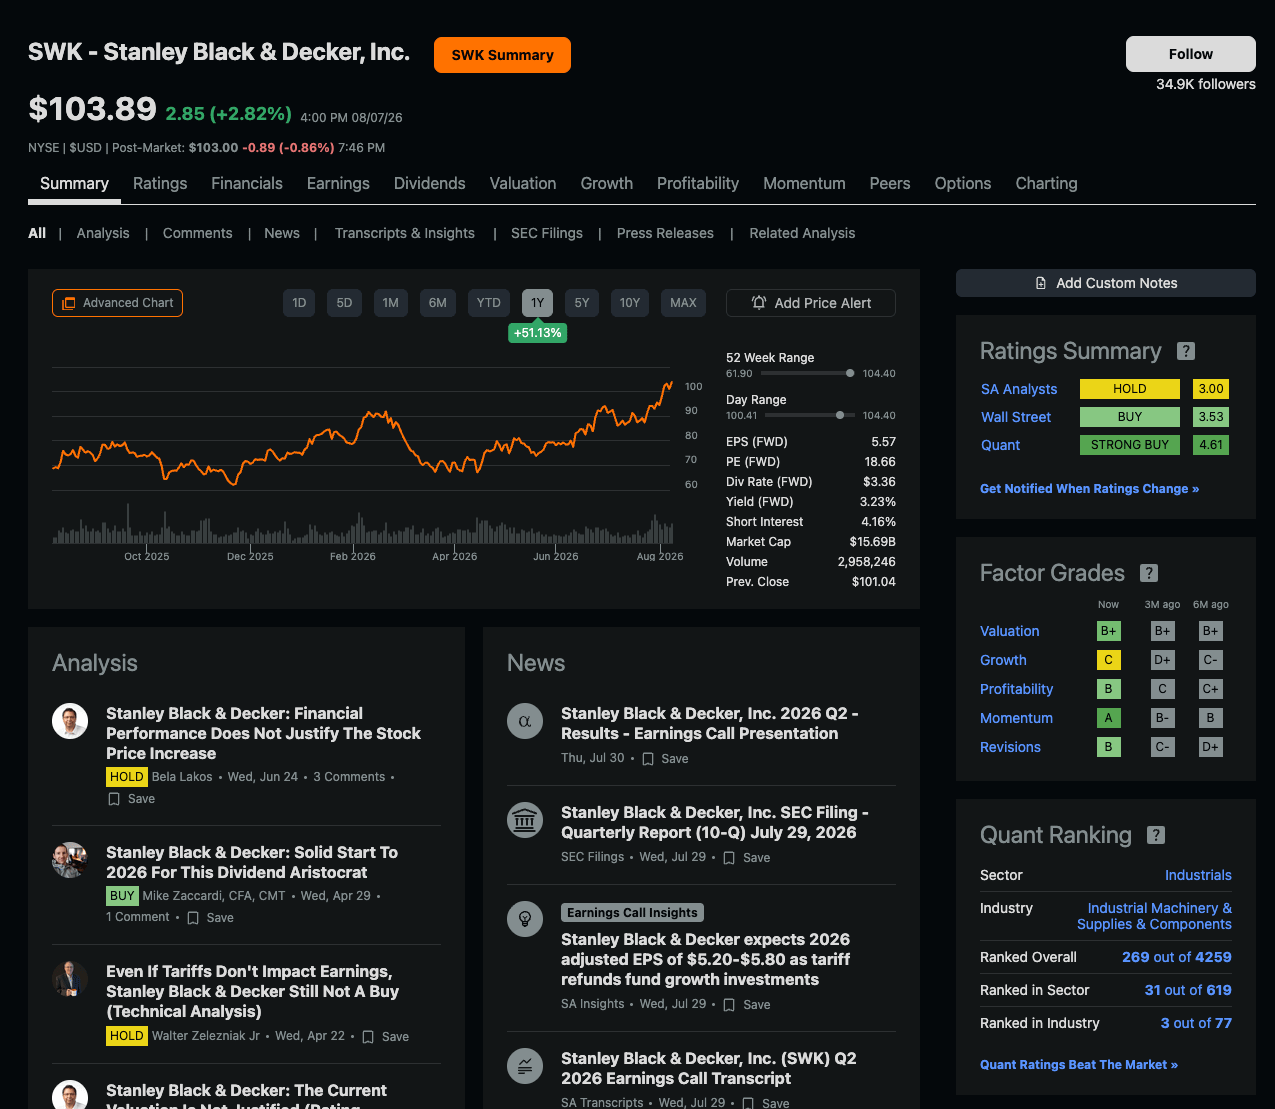The height and width of the screenshot is (1109, 1275).
Task: Filter feed by SEC Filings
Action: pos(547,233)
